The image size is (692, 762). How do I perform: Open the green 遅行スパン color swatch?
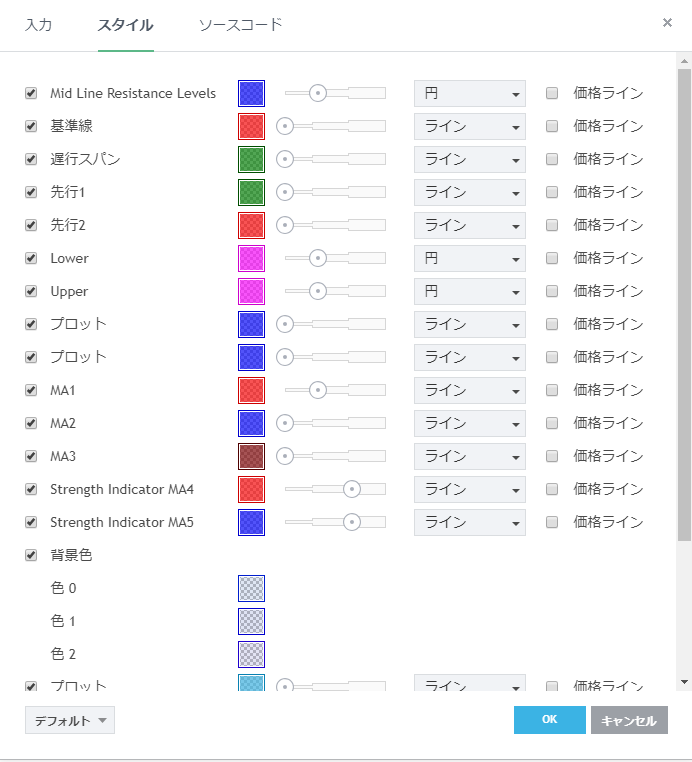point(251,159)
